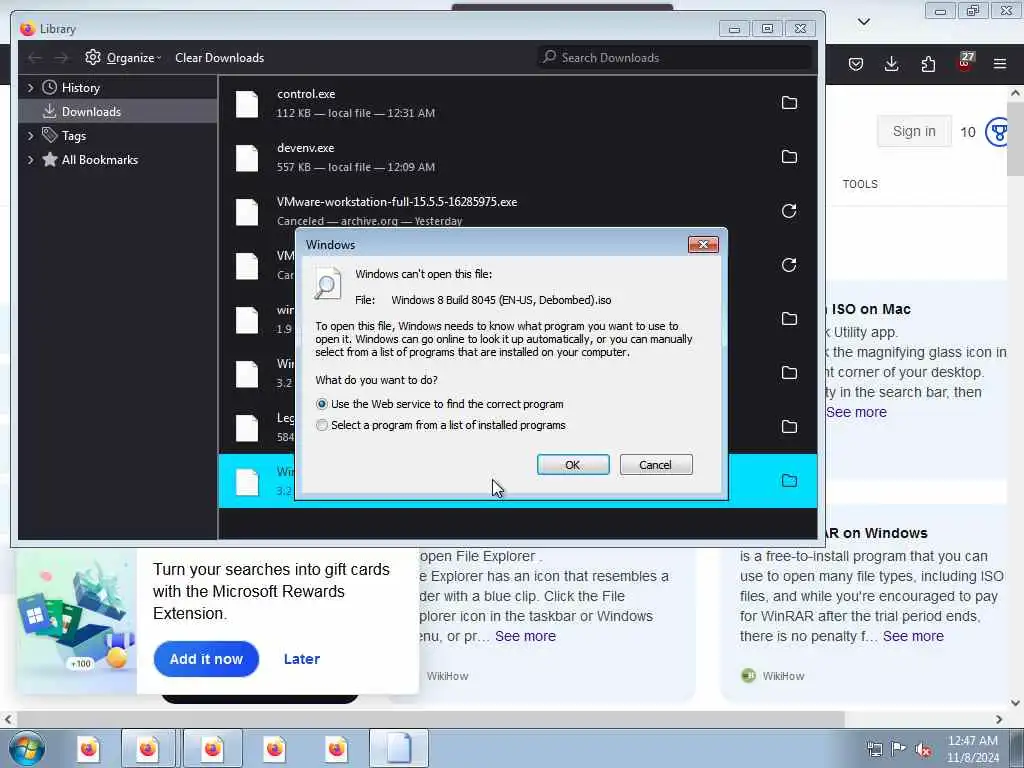
Task: Click the list all tabs chevron
Action: pos(863,22)
